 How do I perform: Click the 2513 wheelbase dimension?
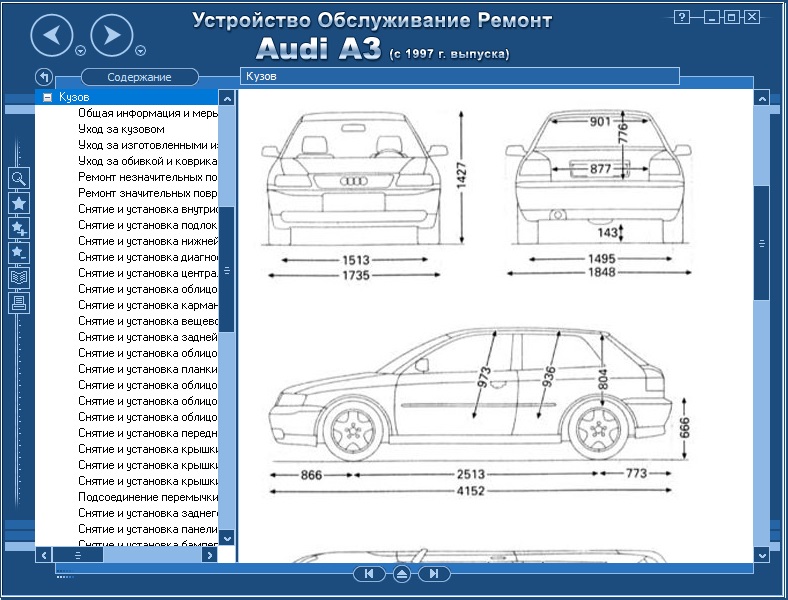(470, 474)
